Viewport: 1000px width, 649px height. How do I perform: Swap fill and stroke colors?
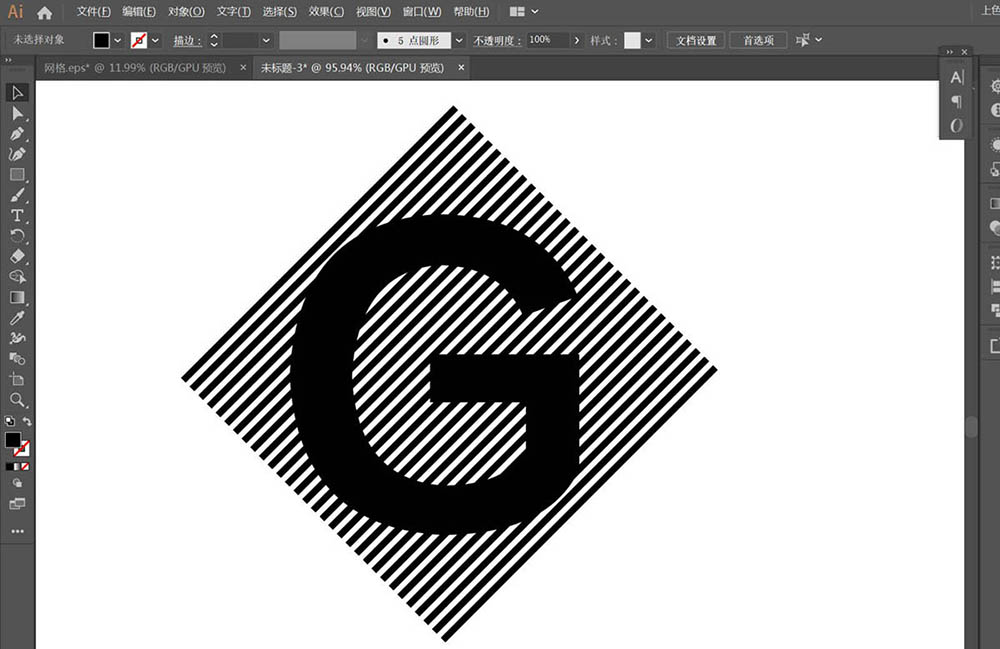pos(27,421)
